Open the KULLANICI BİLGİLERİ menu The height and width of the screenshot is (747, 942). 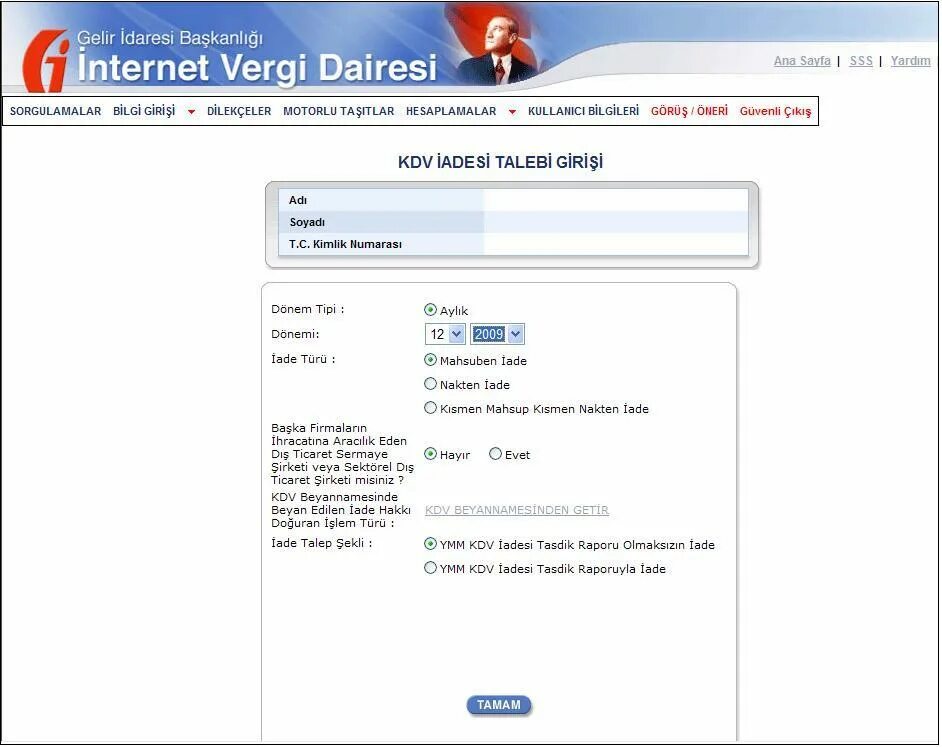pos(583,111)
